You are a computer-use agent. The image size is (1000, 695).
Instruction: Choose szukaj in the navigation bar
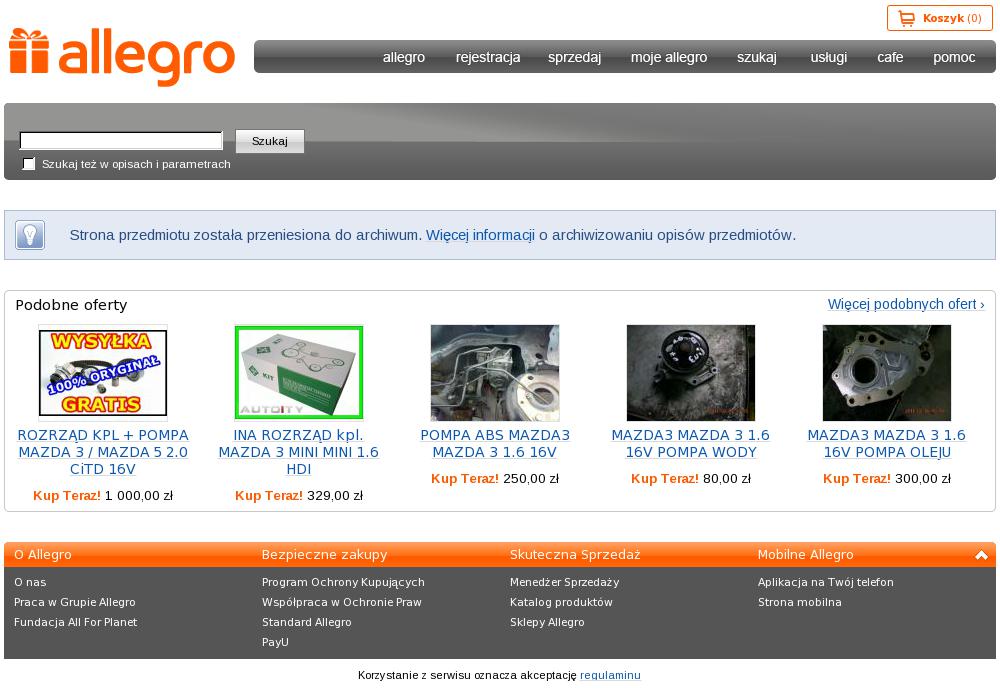point(757,57)
